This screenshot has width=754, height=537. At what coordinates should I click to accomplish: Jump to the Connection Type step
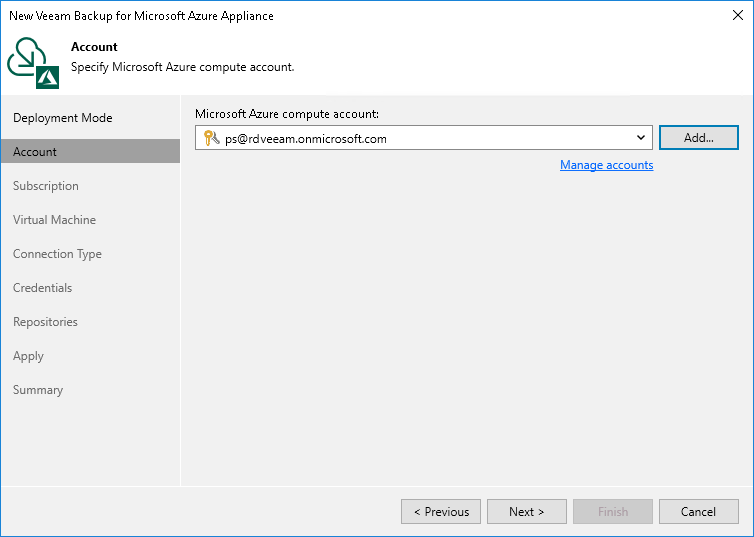pyautogui.click(x=58, y=254)
